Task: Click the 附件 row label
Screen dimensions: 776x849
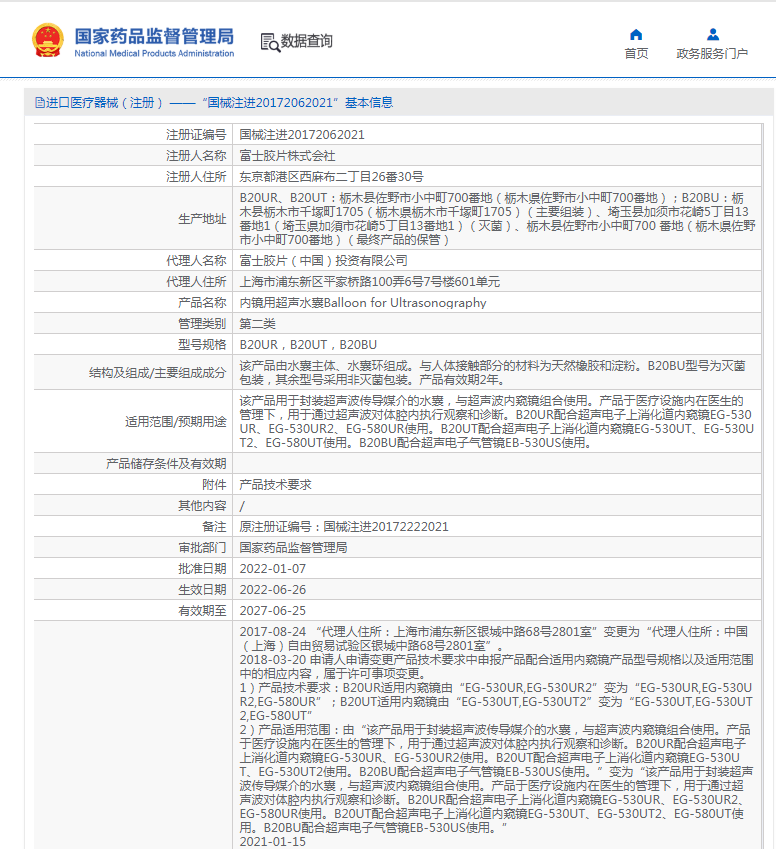Action: point(214,485)
